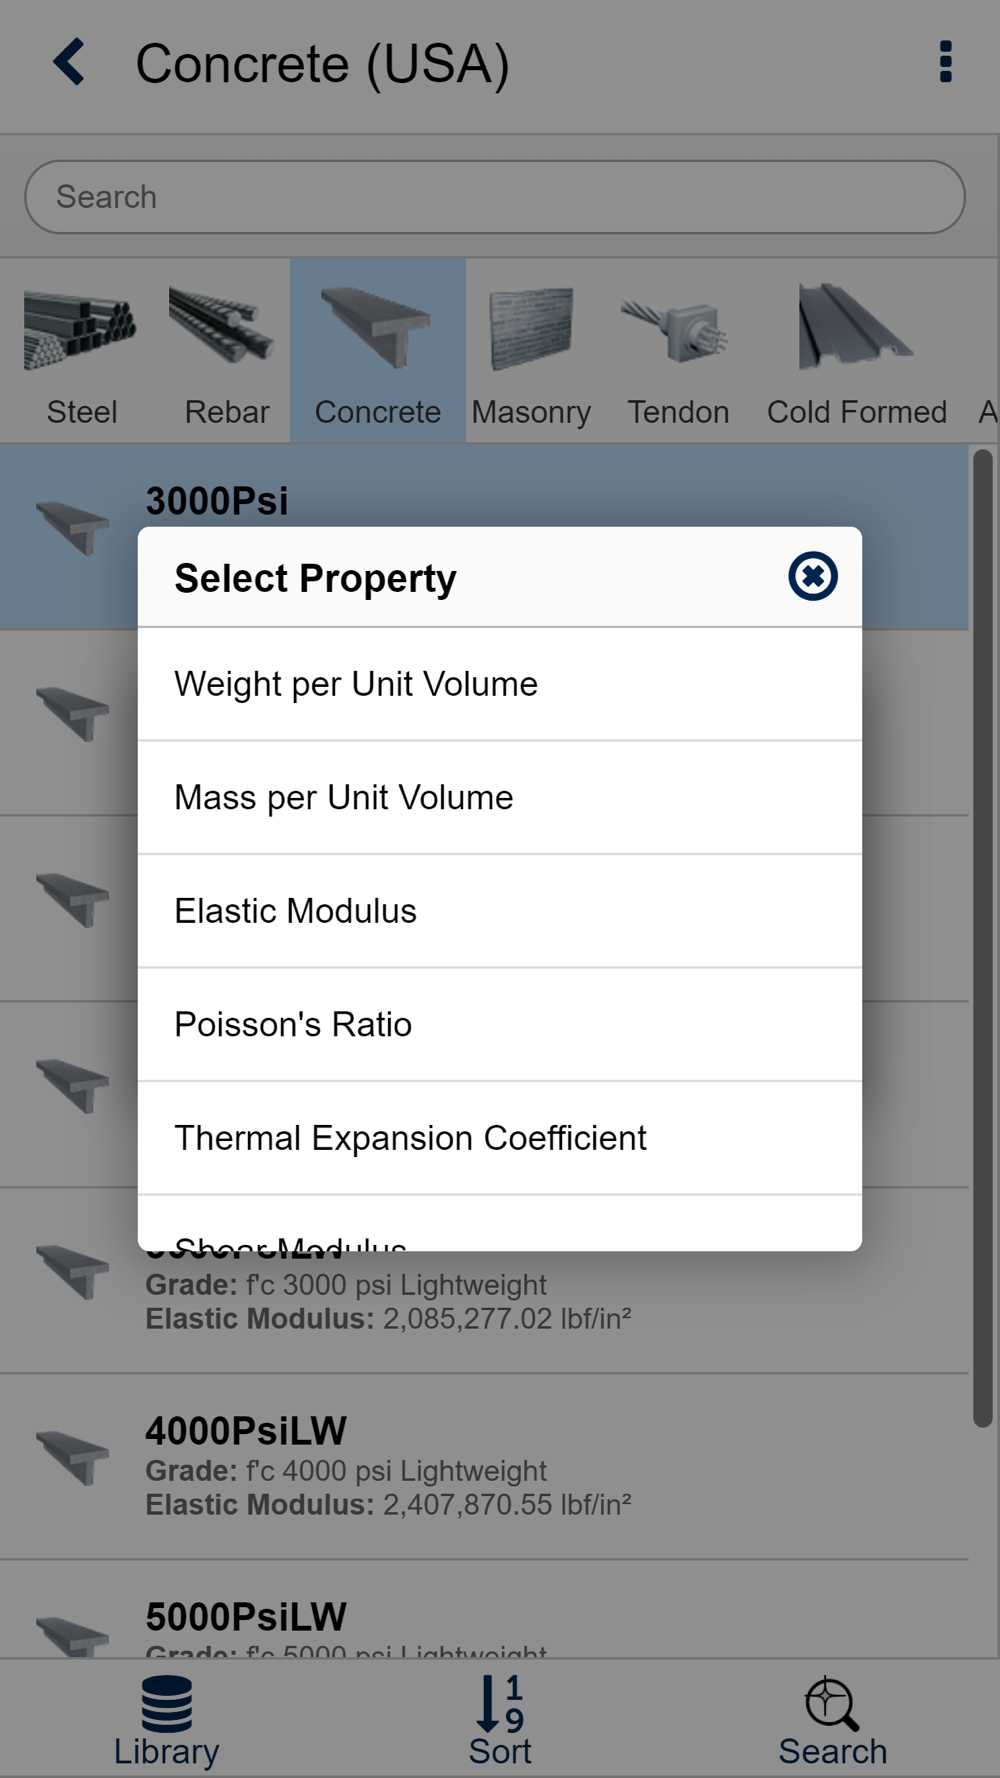Image resolution: width=1000 pixels, height=1778 pixels.
Task: Open the Sort options
Action: point(500,1720)
